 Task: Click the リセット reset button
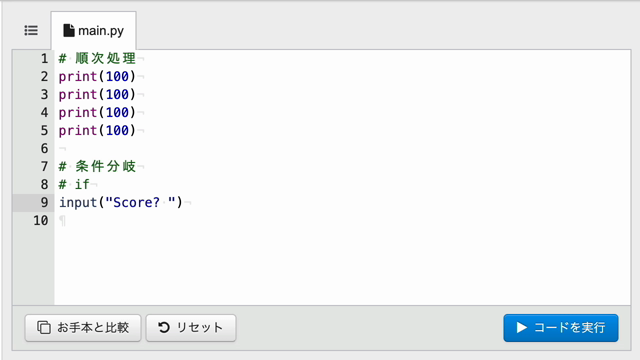pyautogui.click(x=191, y=328)
